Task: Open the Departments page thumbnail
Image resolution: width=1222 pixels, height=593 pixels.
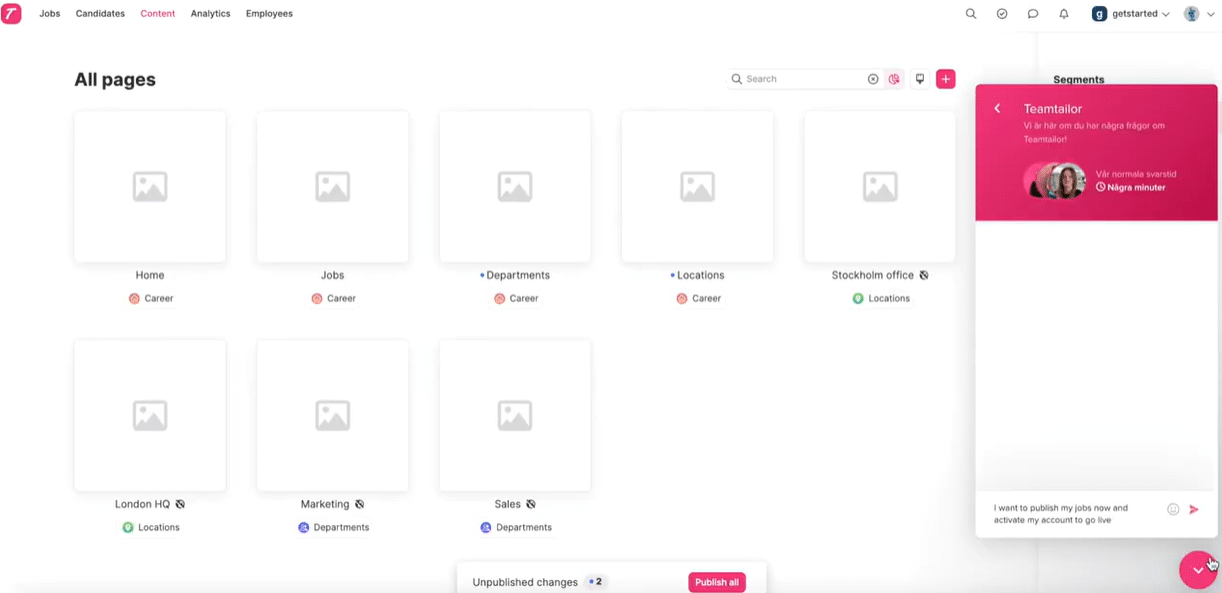Action: pos(515,186)
